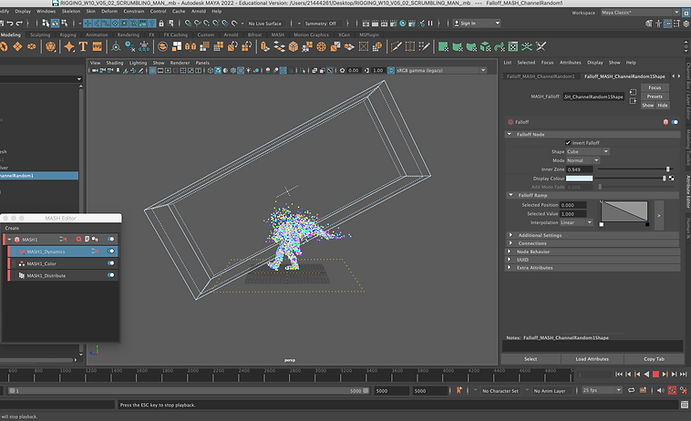The image size is (691, 421).
Task: Open the Workspace dropdown Maya Classic
Action: tap(640, 12)
